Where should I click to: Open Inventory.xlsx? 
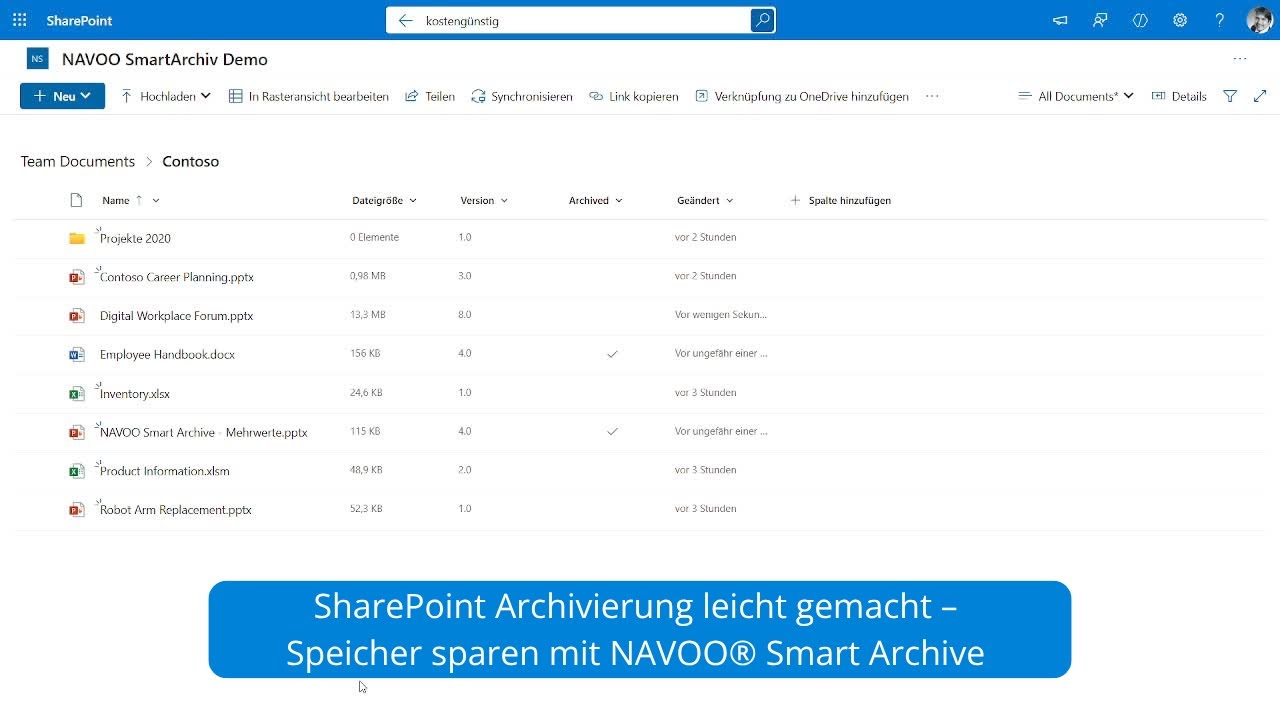pos(135,394)
